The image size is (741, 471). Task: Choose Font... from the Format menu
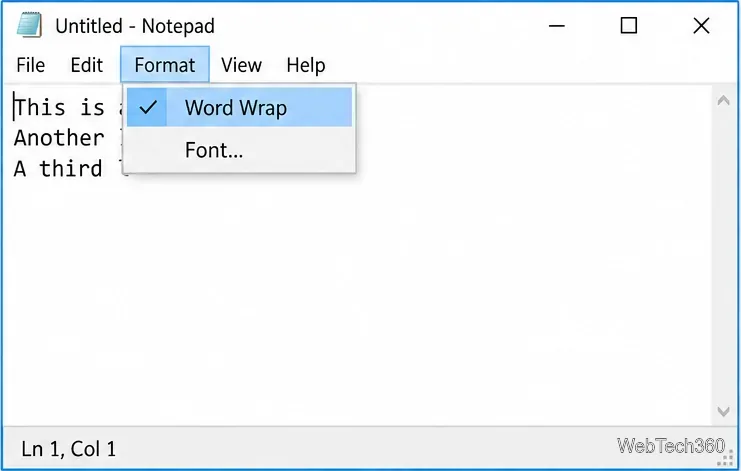pyautogui.click(x=239, y=150)
